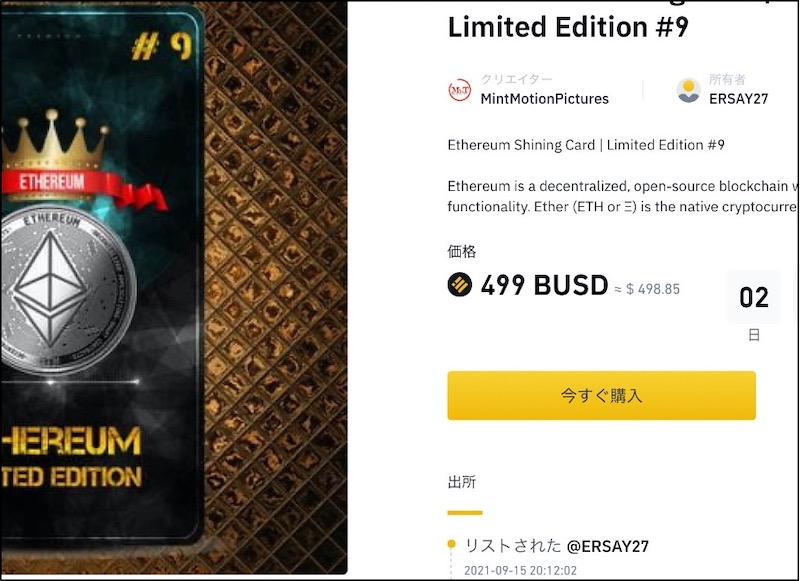This screenshot has width=800, height=581.
Task: Open owner ERSAY27 profile link
Action: pyautogui.click(x=738, y=98)
